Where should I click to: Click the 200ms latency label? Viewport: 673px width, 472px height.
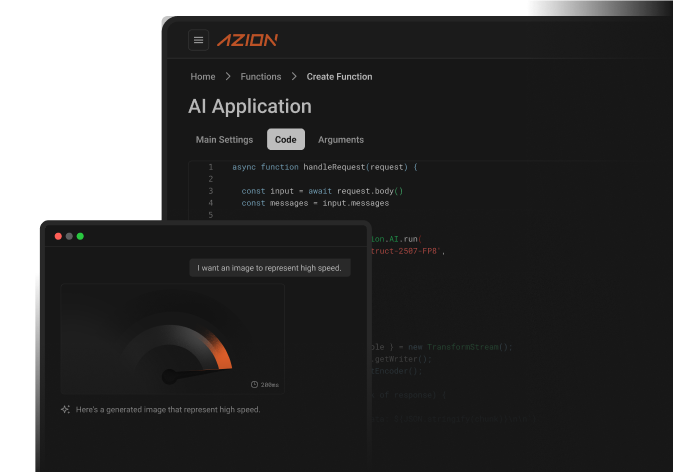[270, 385]
